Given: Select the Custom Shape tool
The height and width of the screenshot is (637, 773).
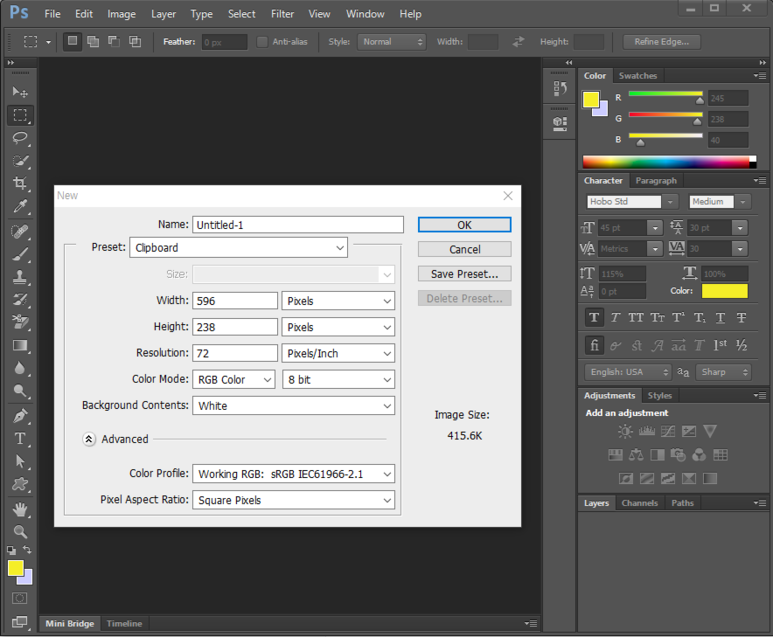Looking at the screenshot, I should click(20, 484).
